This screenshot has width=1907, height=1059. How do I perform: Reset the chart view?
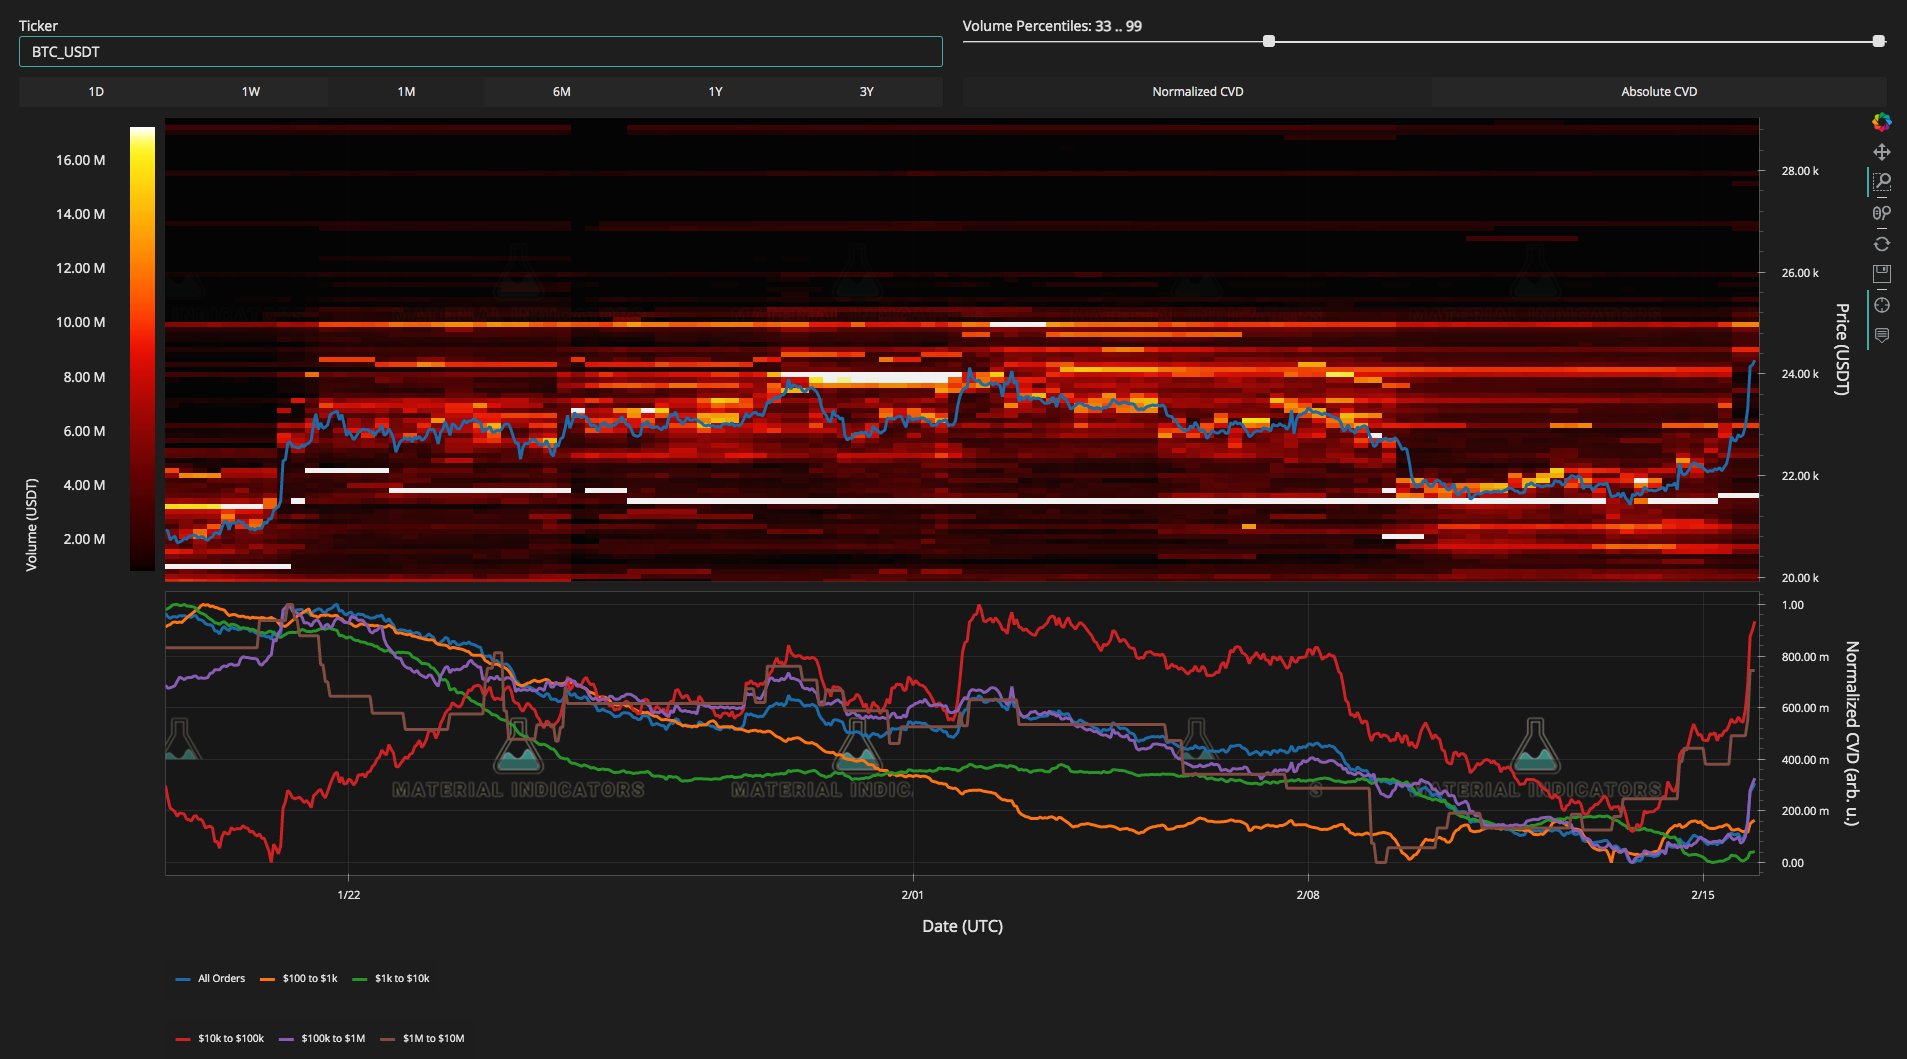pos(1881,244)
